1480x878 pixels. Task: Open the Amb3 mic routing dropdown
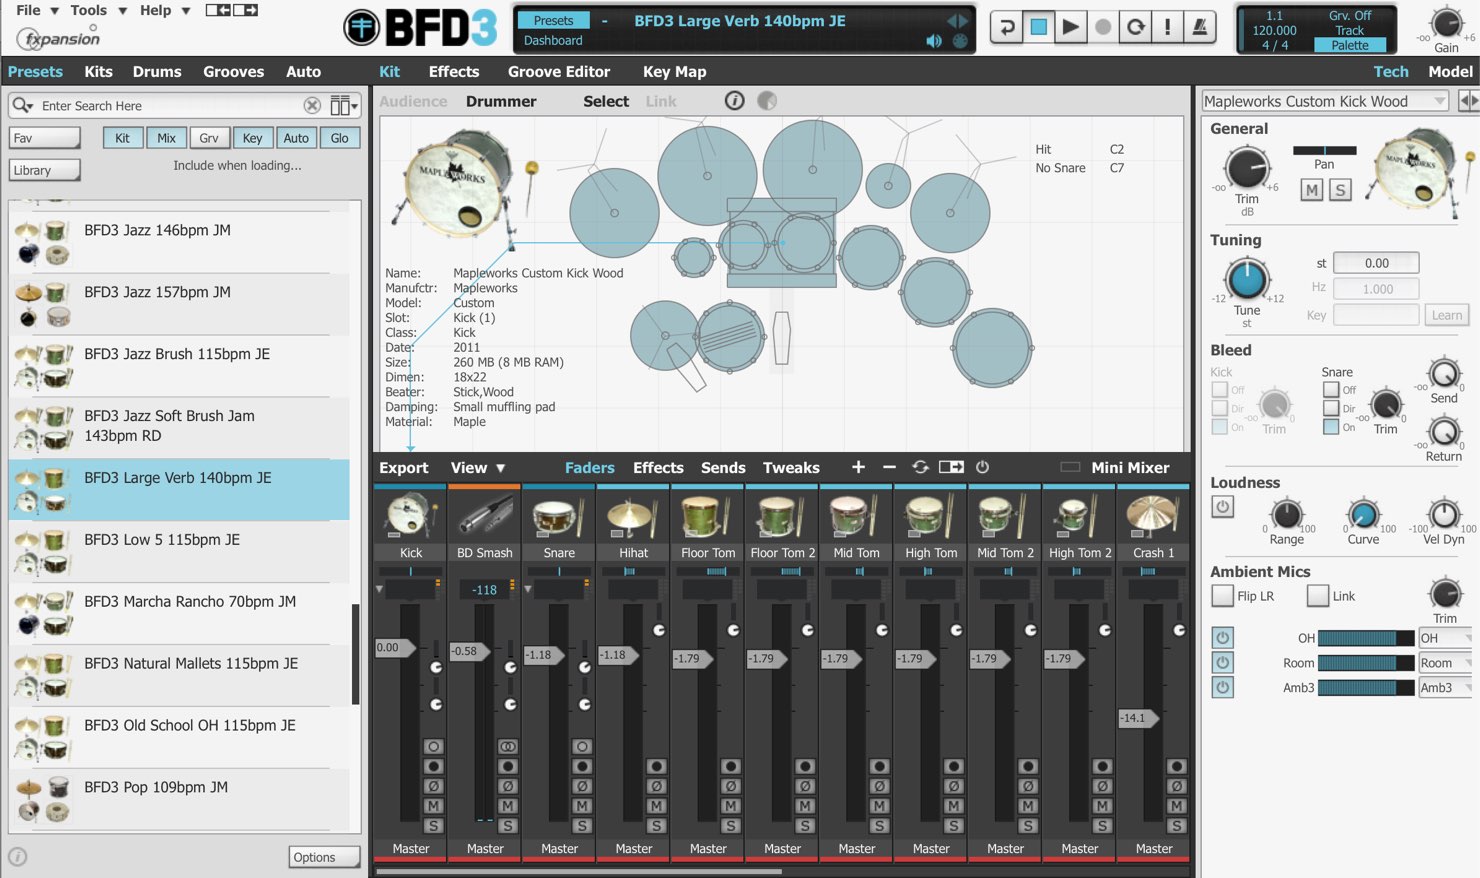1445,688
